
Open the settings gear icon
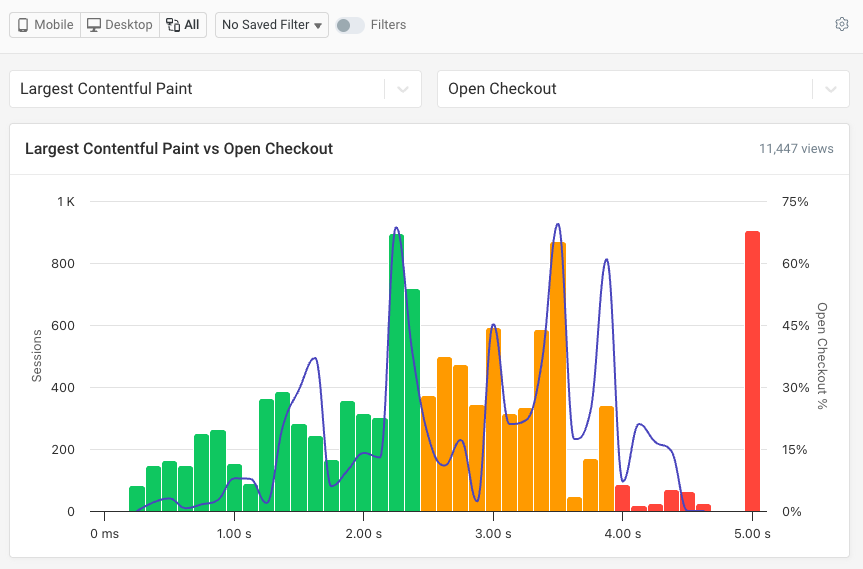(x=842, y=24)
